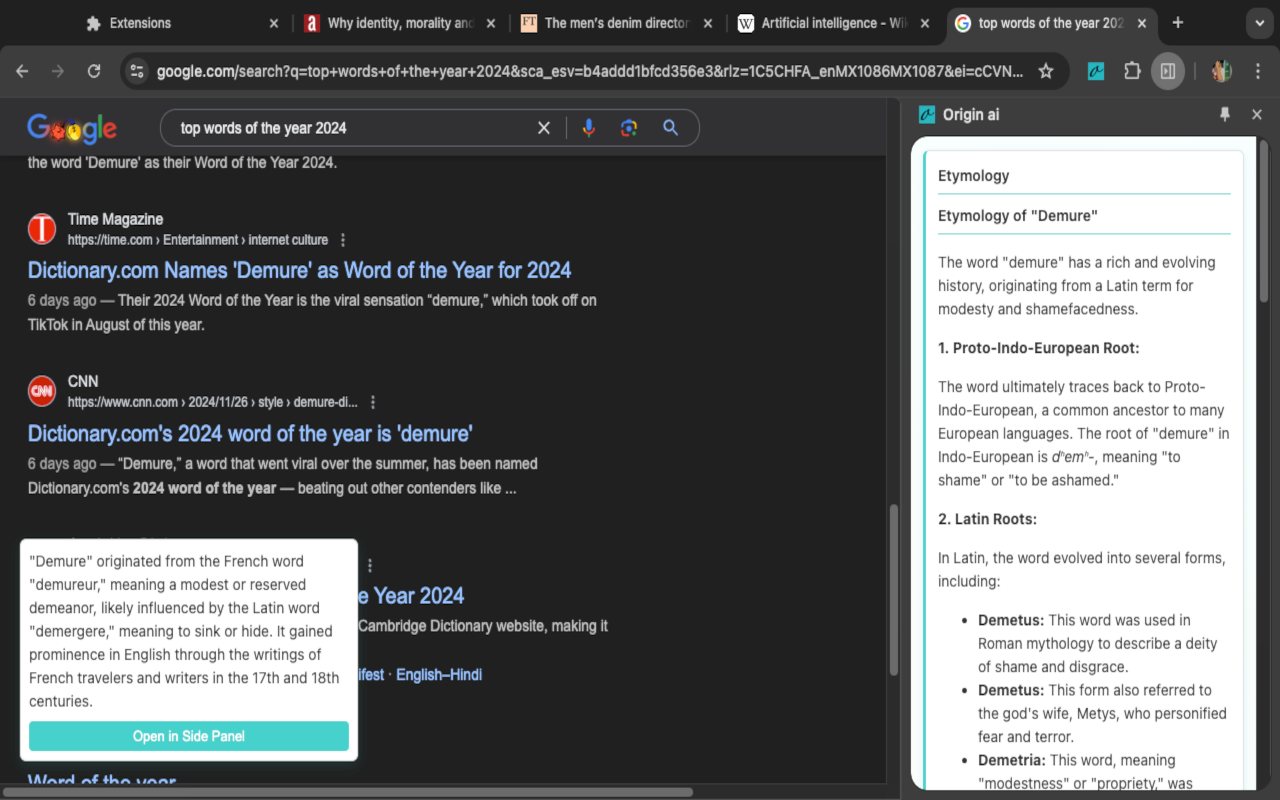Open the Chrome profile avatar
The height and width of the screenshot is (800, 1280).
[1221, 71]
